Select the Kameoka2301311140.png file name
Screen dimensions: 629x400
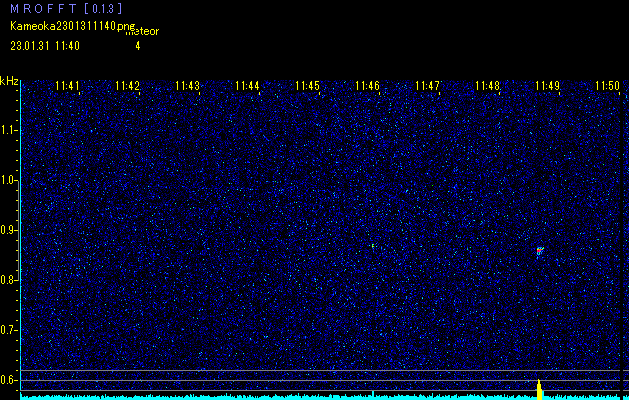[74, 26]
